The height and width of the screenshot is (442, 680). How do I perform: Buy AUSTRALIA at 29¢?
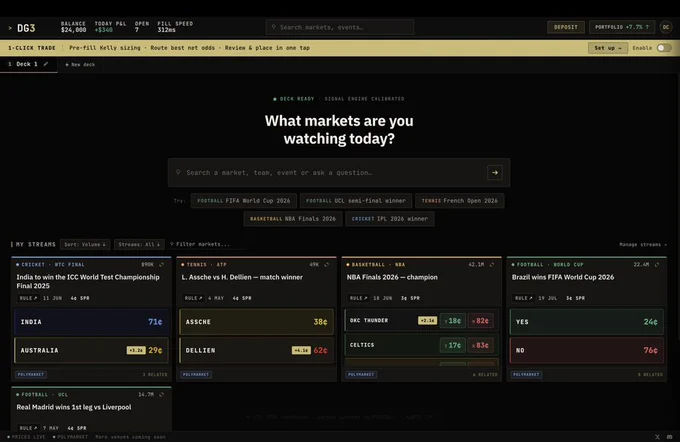click(x=92, y=350)
